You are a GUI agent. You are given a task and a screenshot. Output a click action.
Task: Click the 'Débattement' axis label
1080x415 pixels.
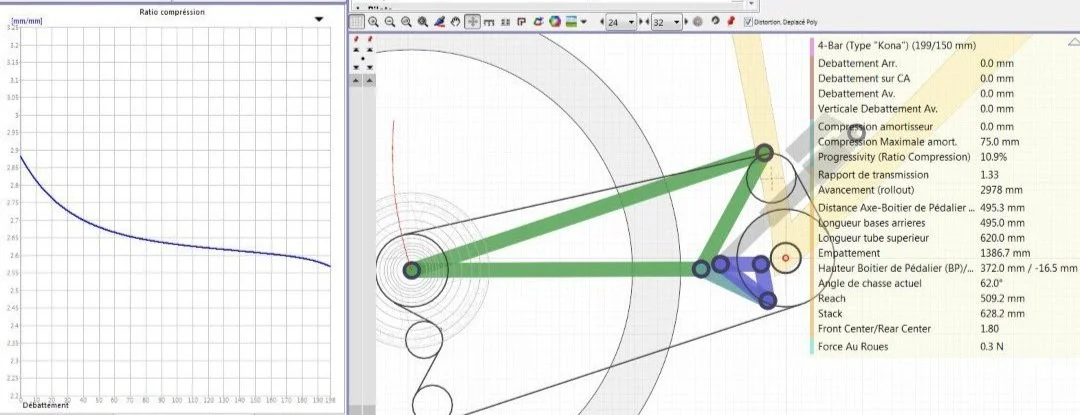pos(45,405)
